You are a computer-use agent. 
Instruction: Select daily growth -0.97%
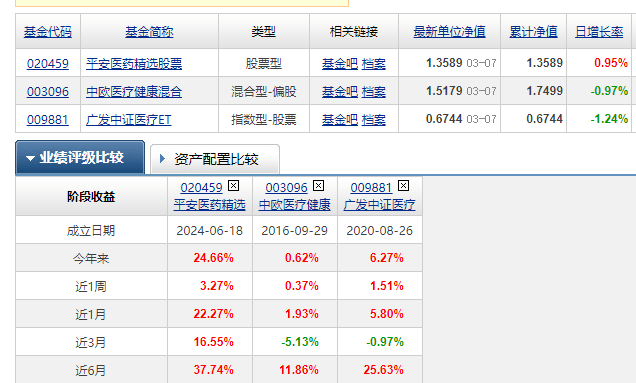click(609, 91)
